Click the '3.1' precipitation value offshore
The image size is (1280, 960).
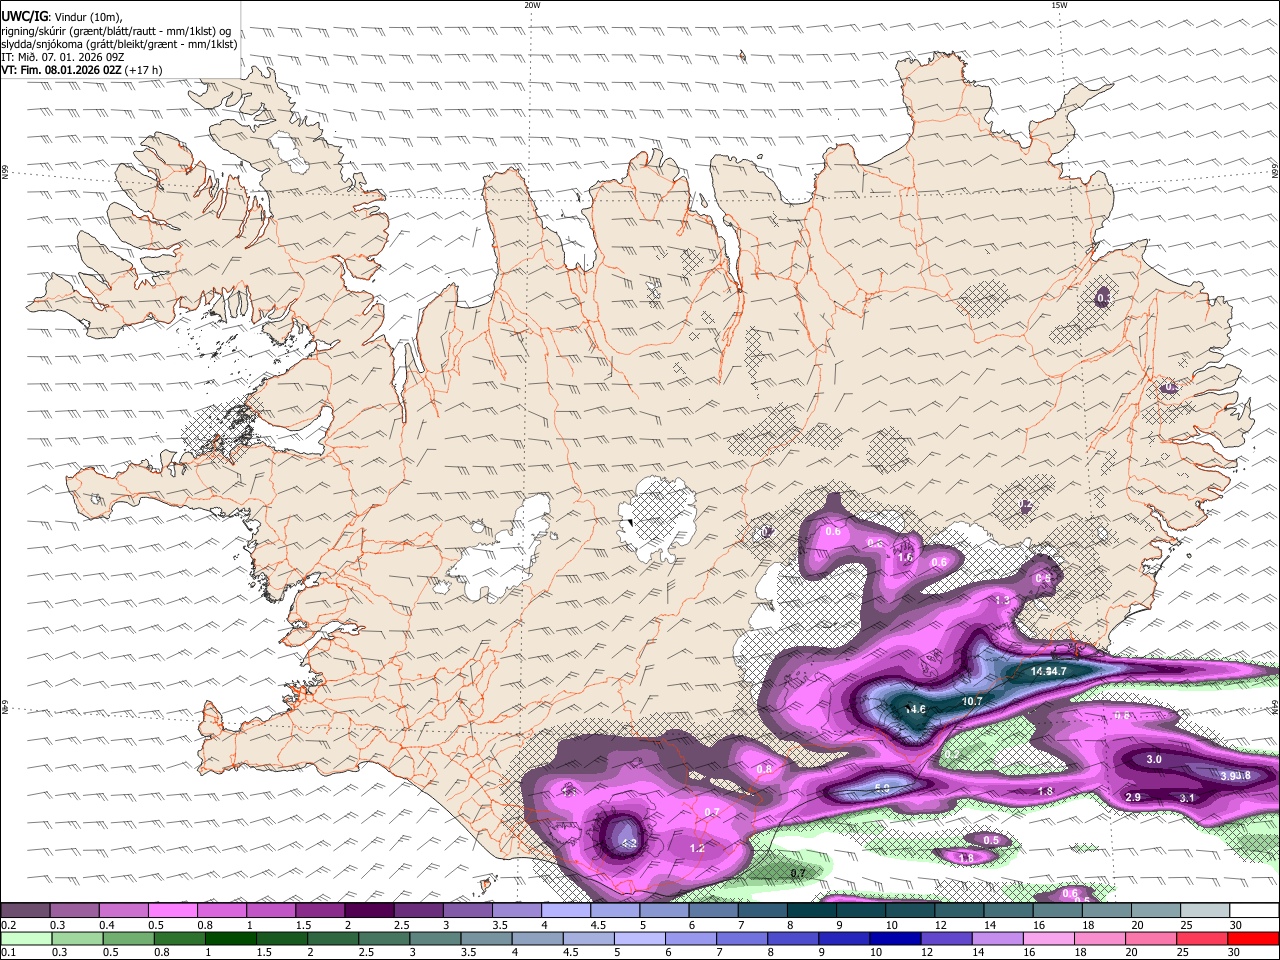click(x=1187, y=798)
